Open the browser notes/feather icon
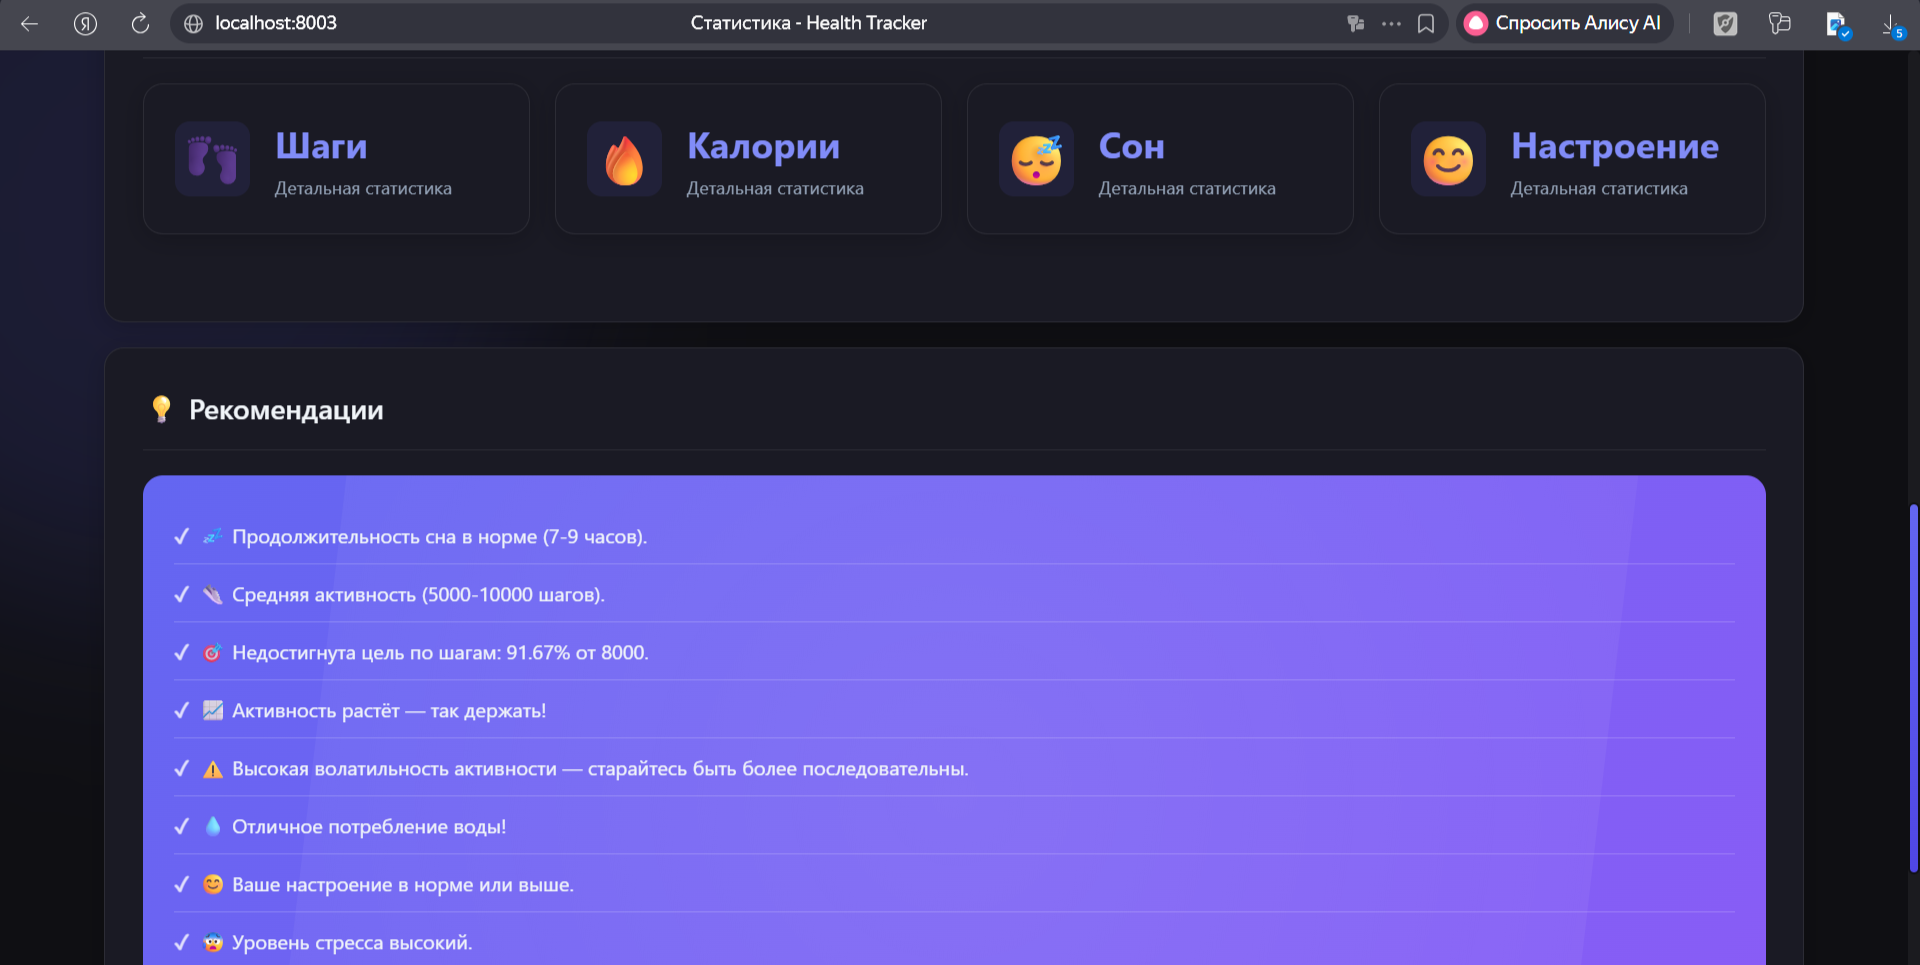Viewport: 1920px width, 965px height. coord(1725,23)
